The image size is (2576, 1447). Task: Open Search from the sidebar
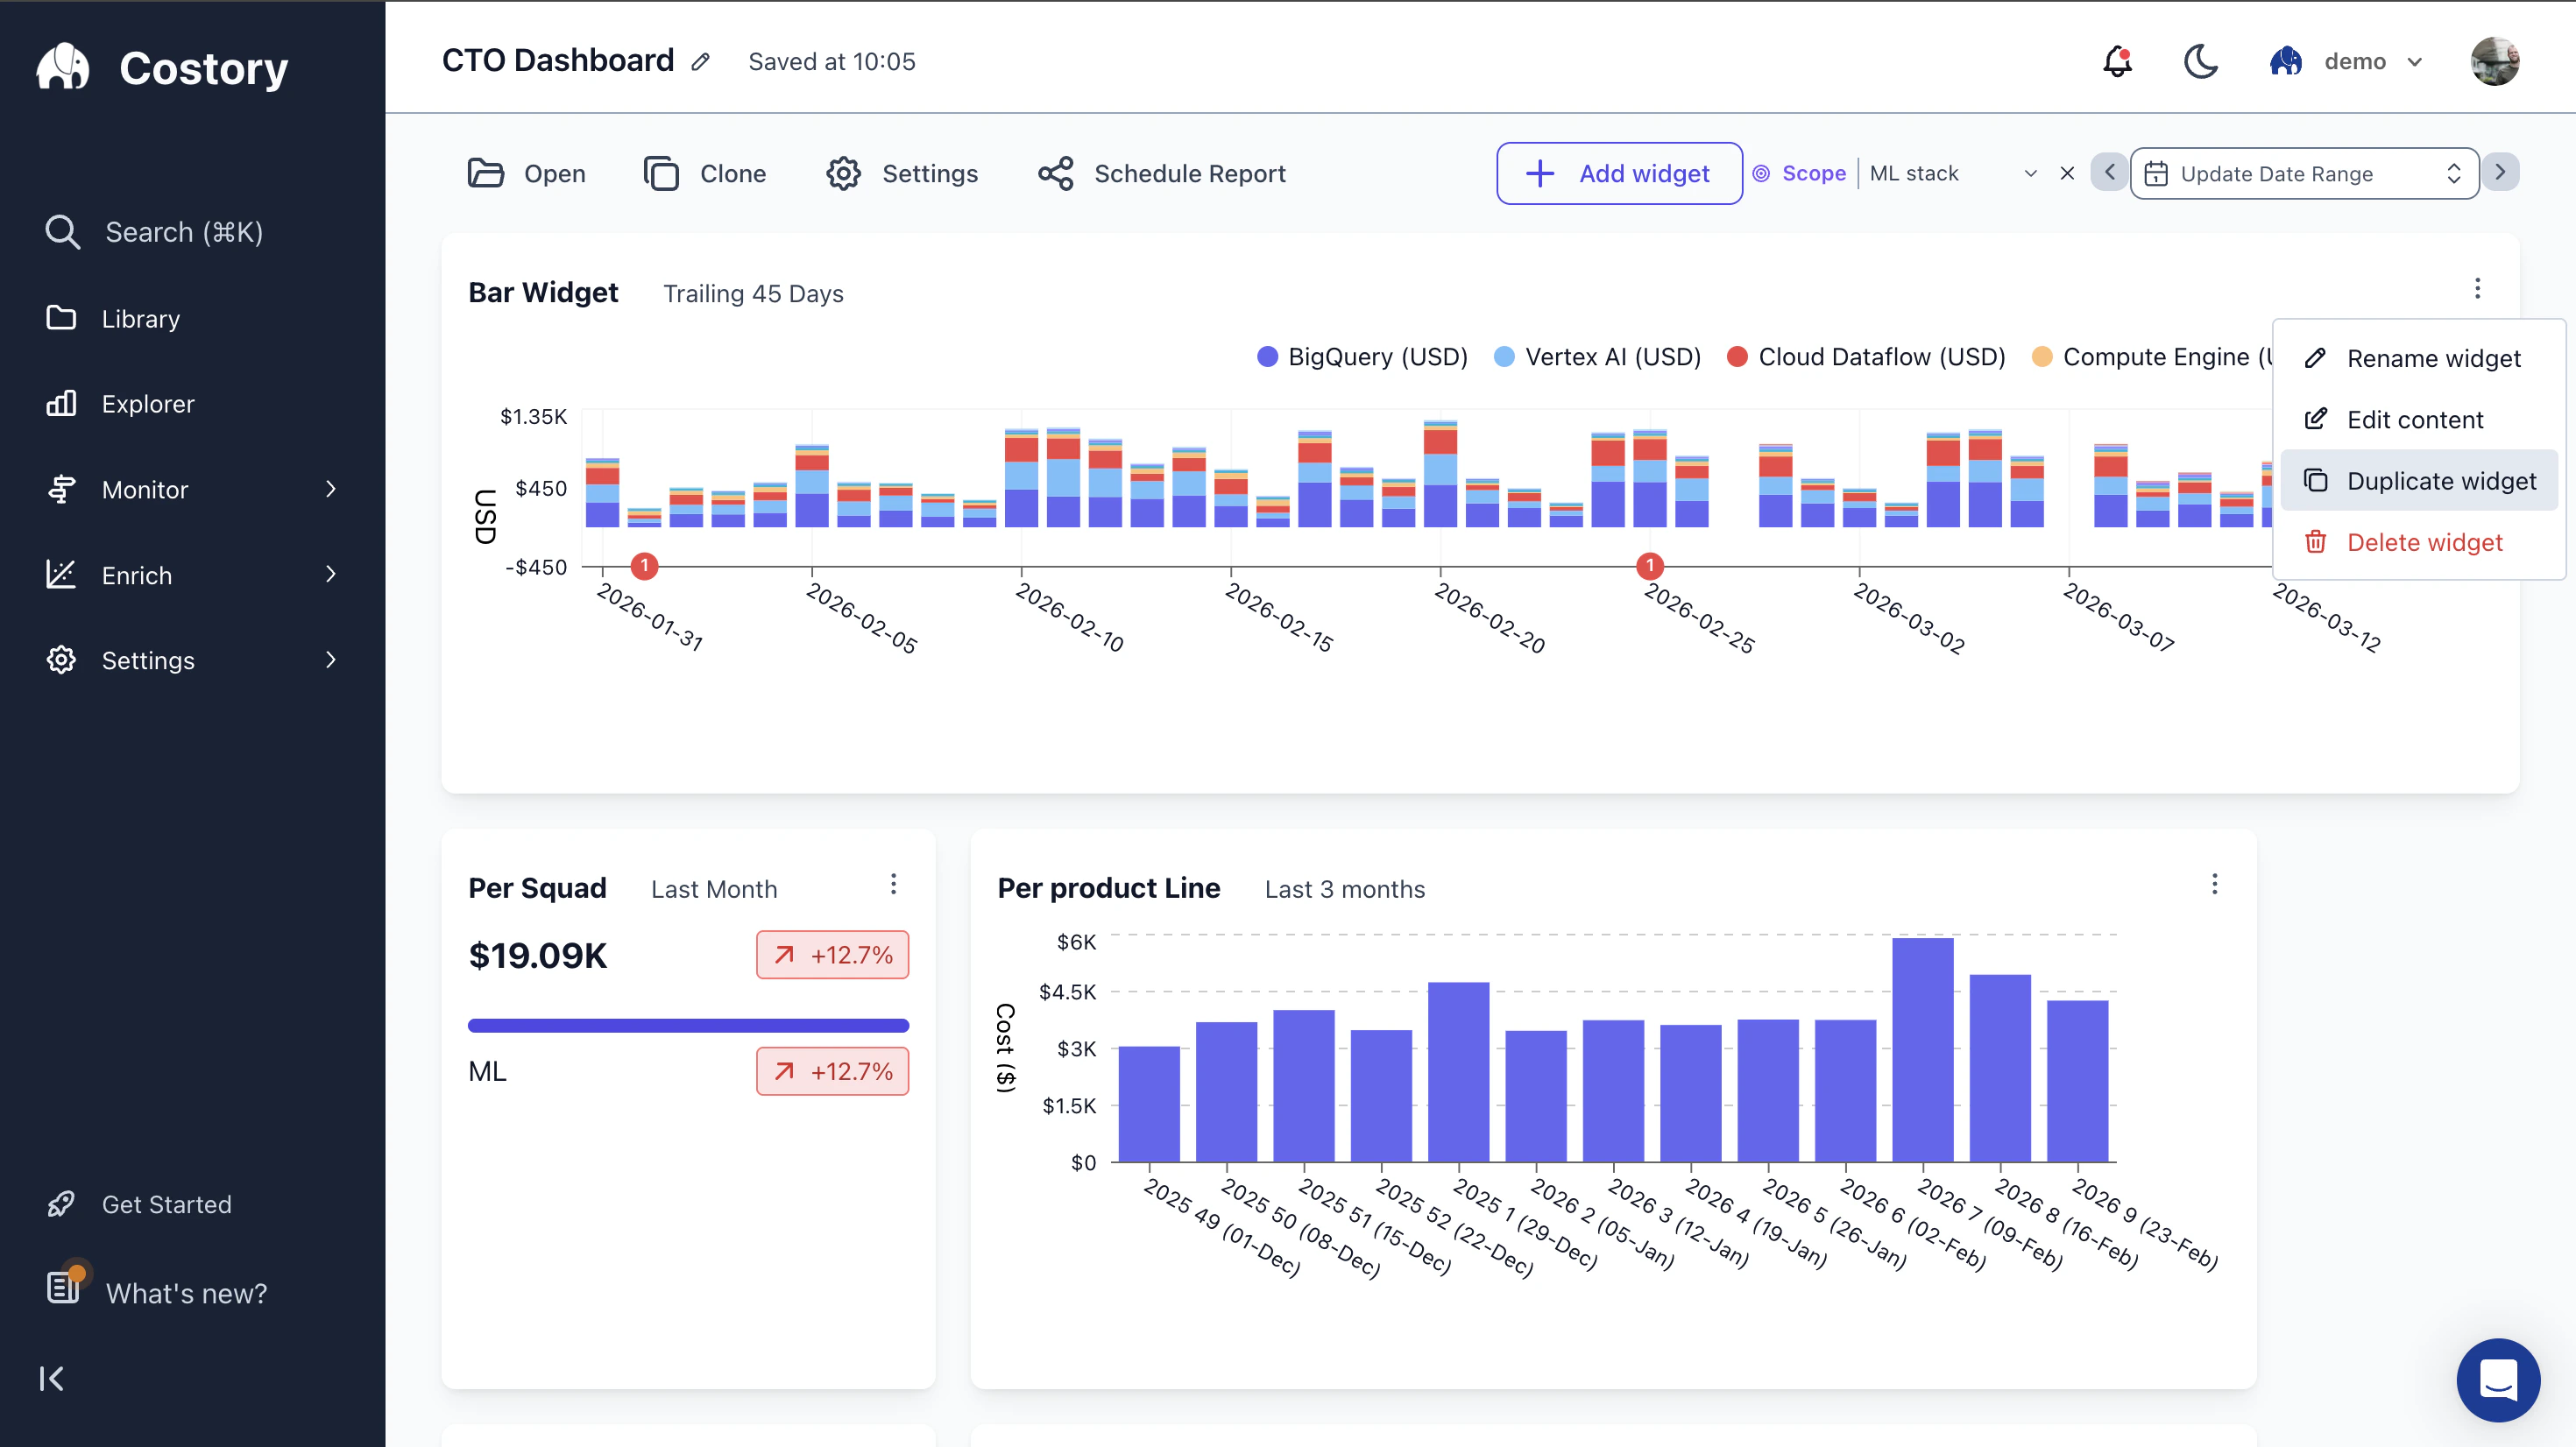click(186, 231)
